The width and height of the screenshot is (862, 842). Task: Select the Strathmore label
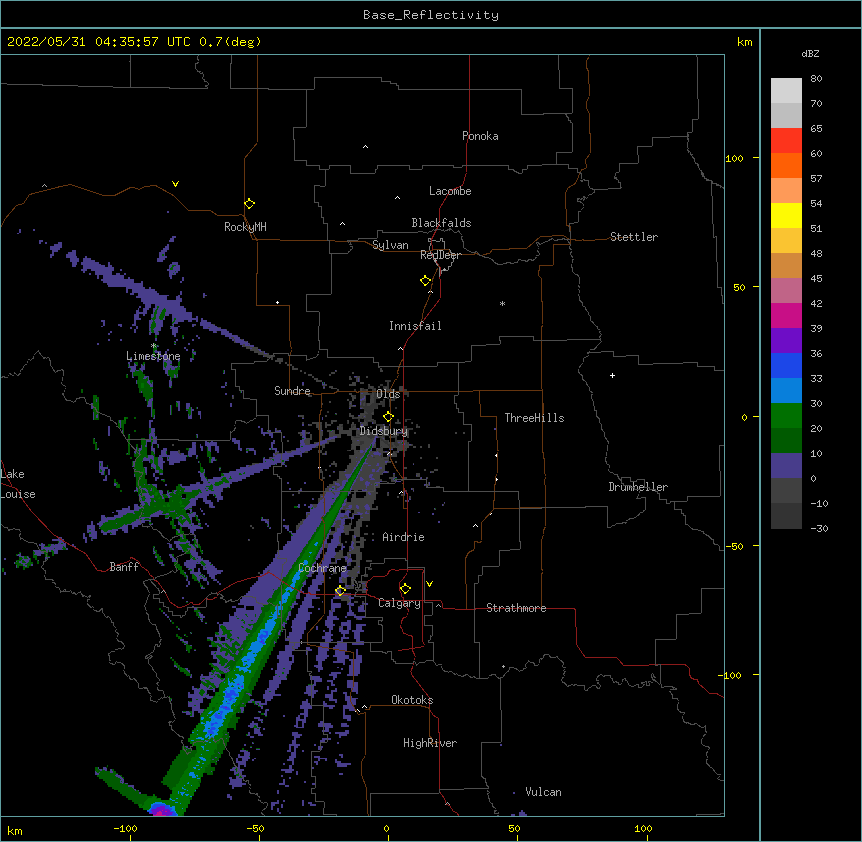[x=516, y=608]
